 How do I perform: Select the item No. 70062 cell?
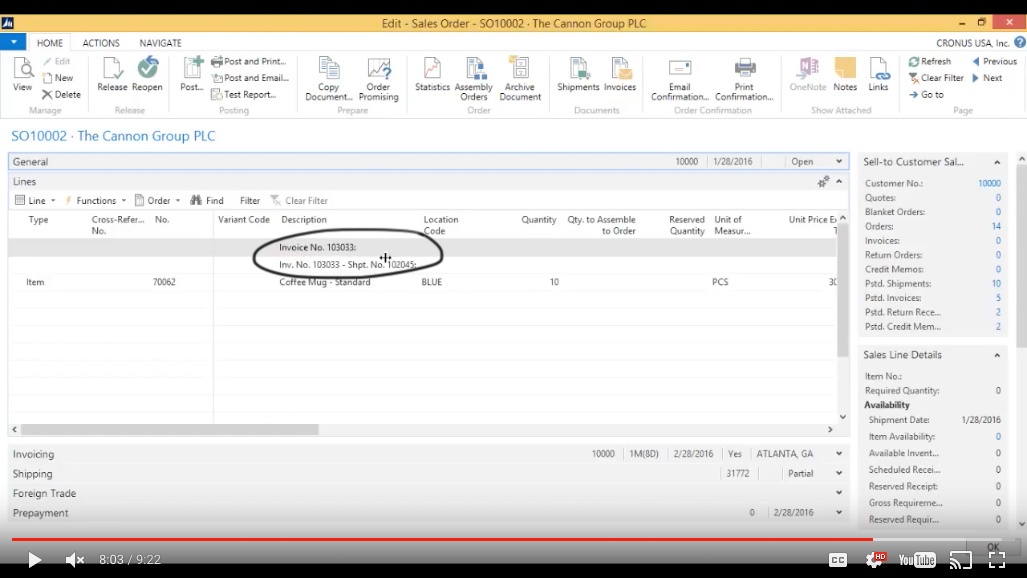click(164, 282)
